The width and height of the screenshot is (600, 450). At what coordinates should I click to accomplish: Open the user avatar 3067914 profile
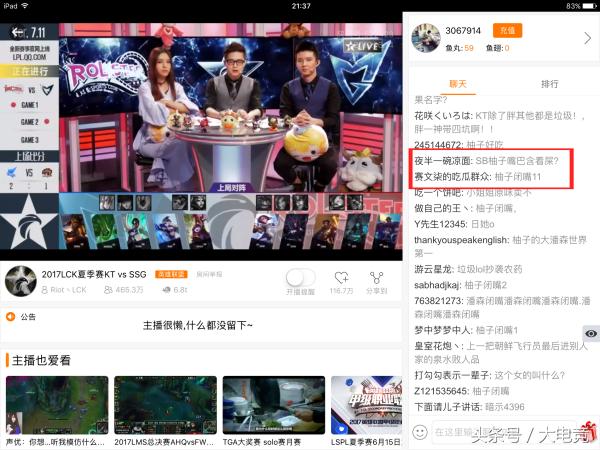[426, 38]
